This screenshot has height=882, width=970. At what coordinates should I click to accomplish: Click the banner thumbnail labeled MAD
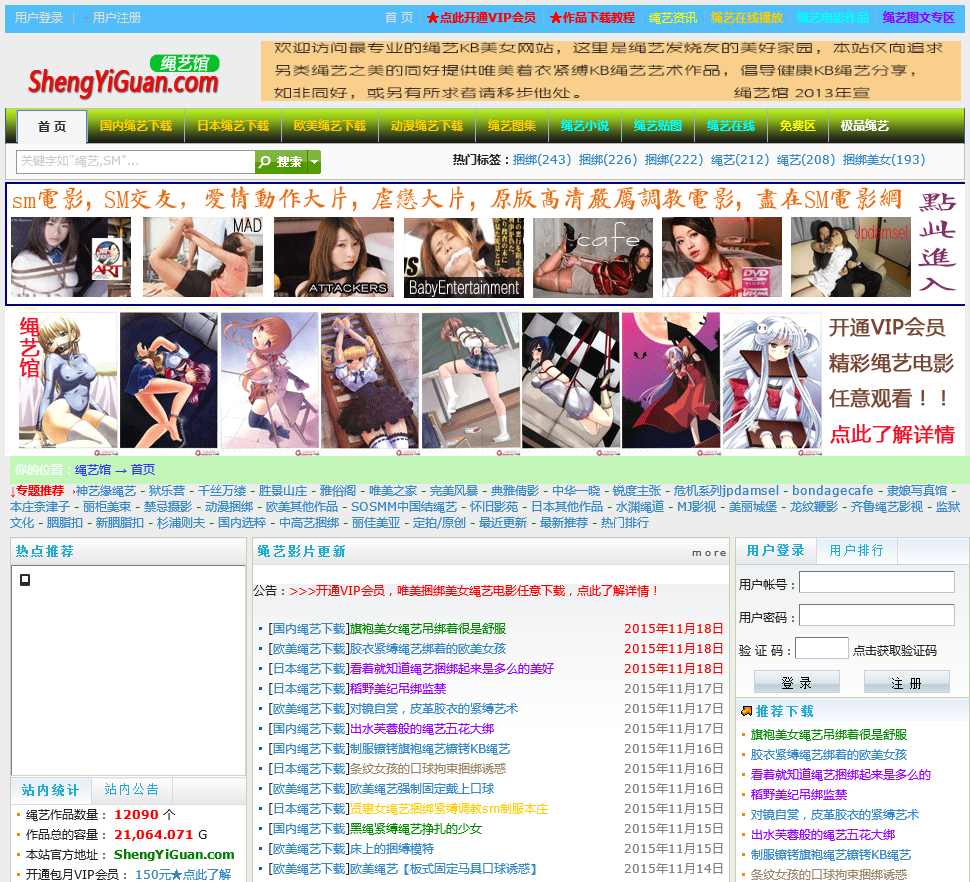pos(203,257)
